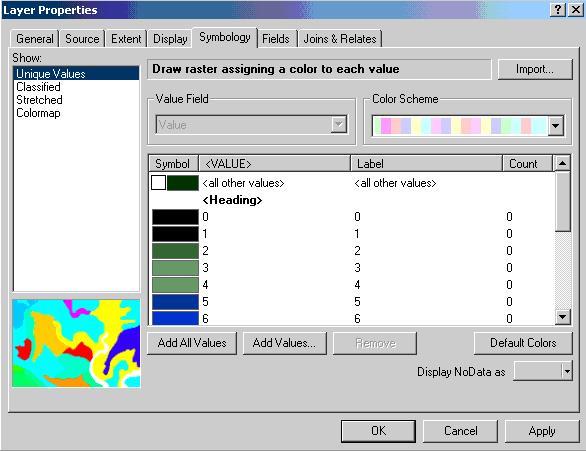
Task: Select Unique Values renderer
Action: [x=76, y=74]
